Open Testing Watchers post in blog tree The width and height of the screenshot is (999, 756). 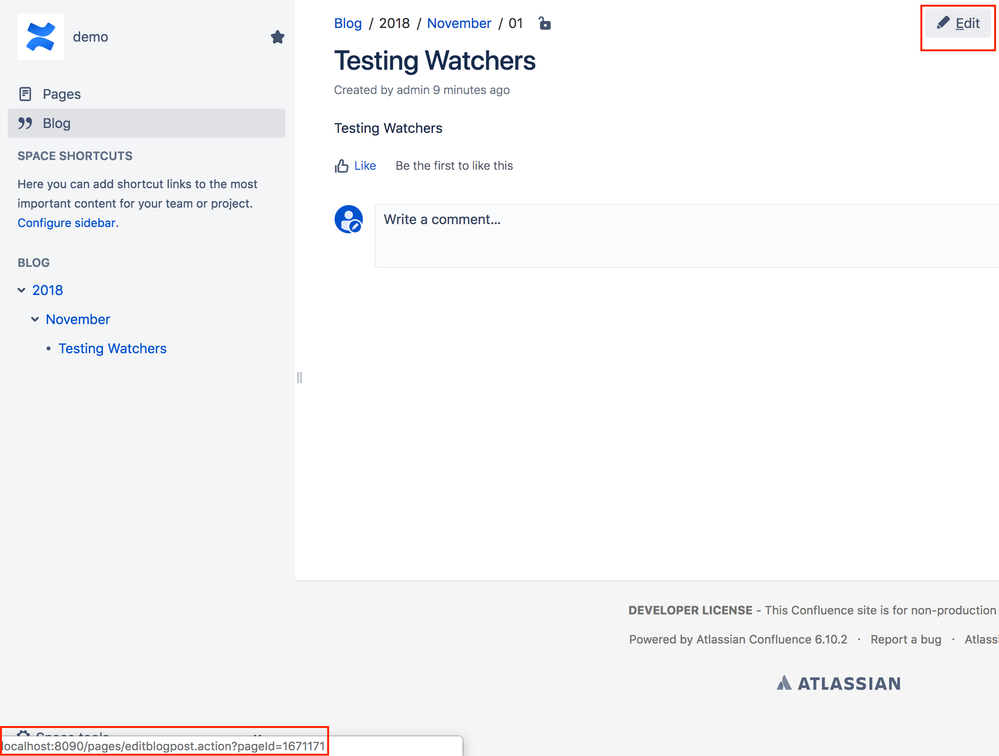click(113, 348)
